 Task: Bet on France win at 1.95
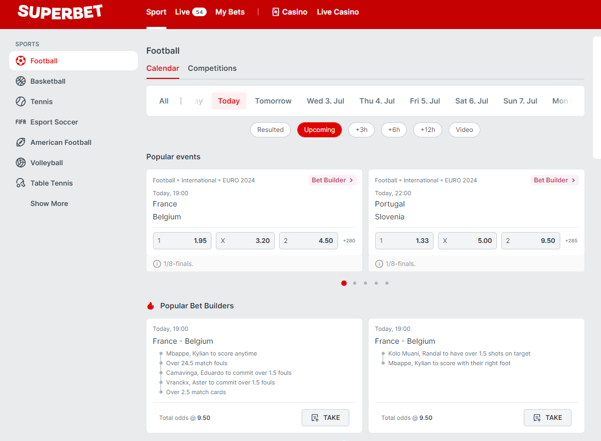[182, 241]
